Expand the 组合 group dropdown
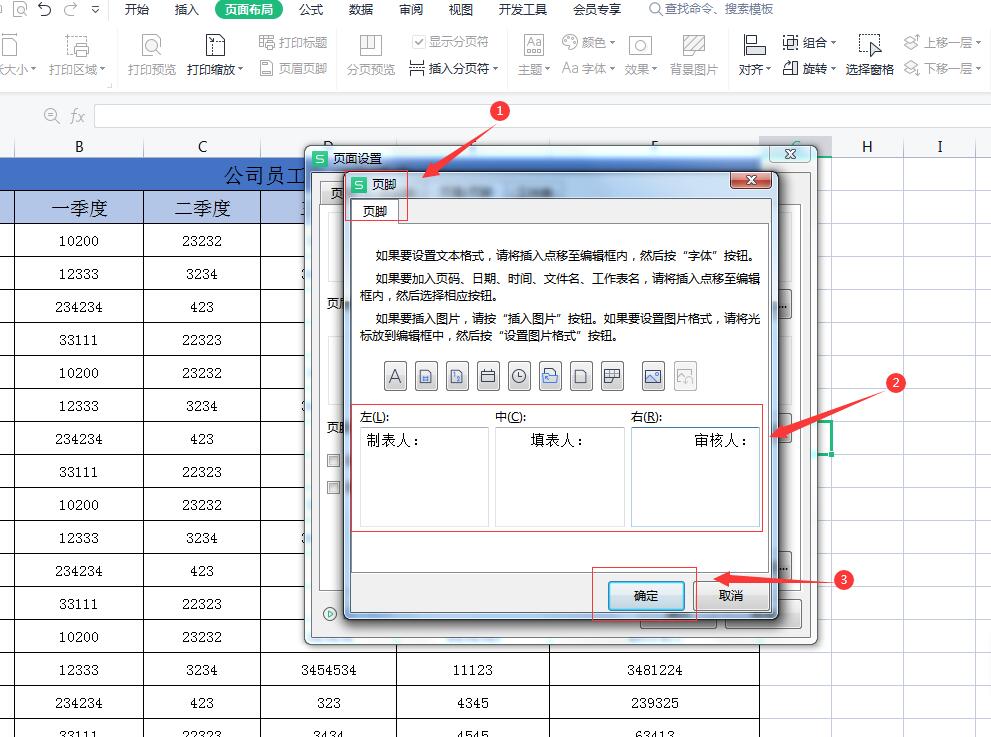The width and height of the screenshot is (991, 737). 811,42
